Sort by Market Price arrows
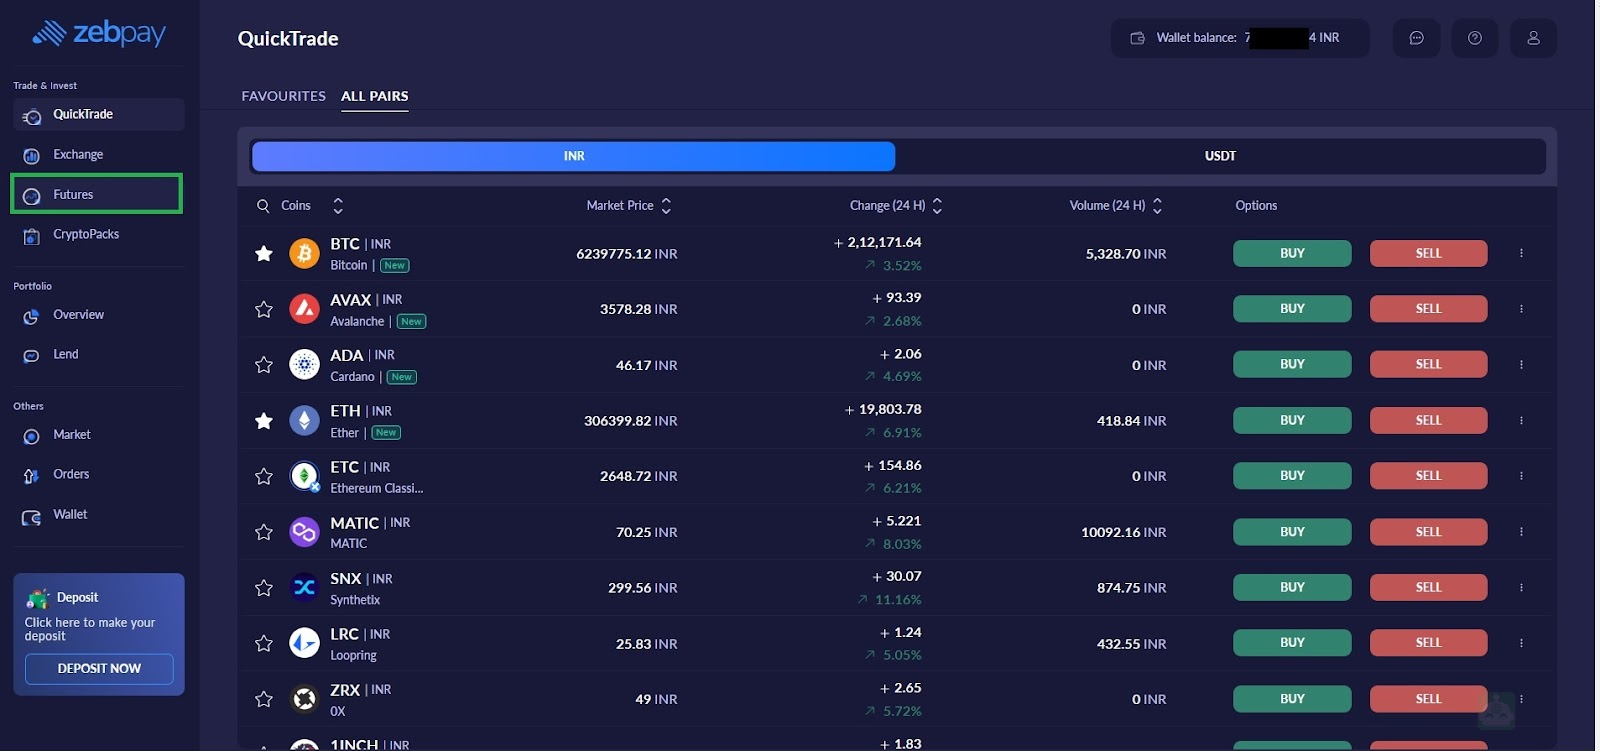 (x=666, y=206)
